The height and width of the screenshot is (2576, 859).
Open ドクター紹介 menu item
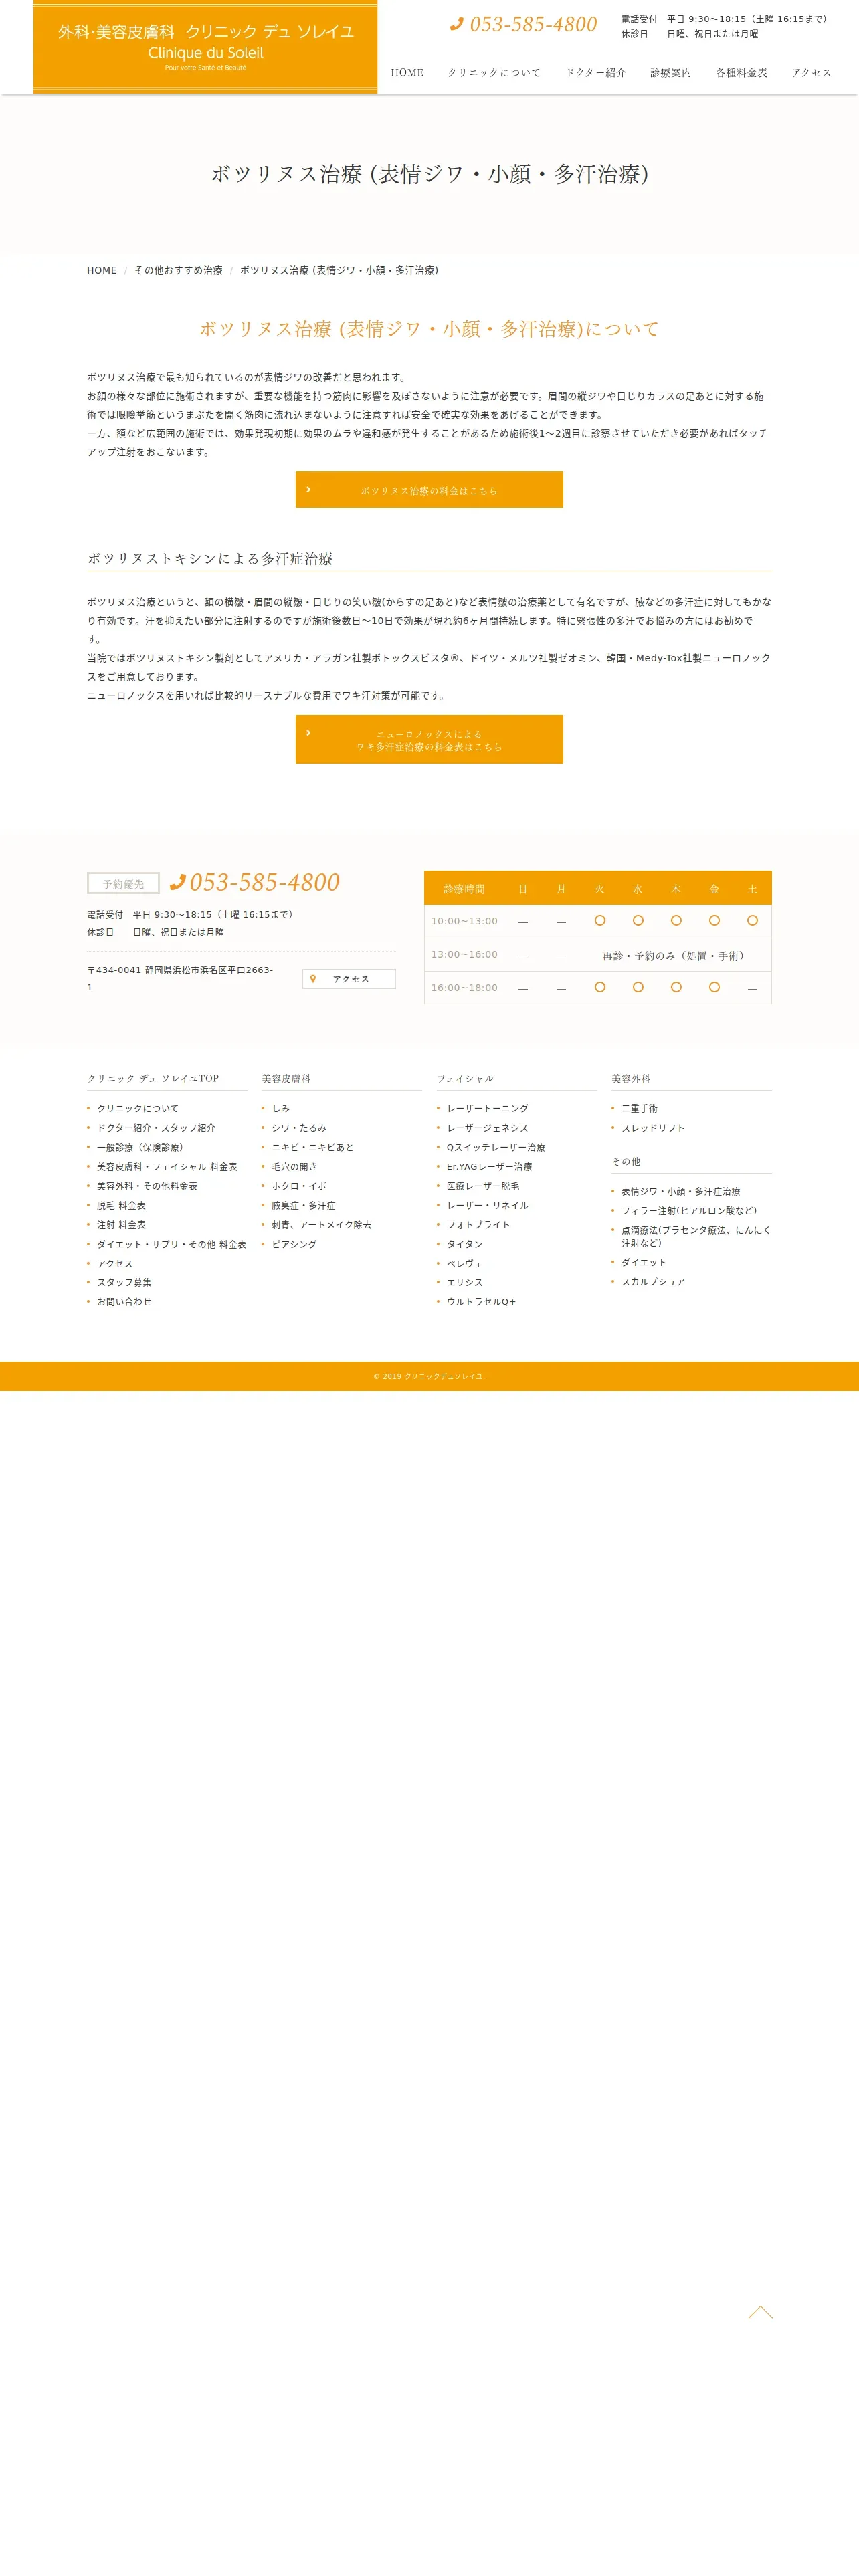(x=596, y=72)
